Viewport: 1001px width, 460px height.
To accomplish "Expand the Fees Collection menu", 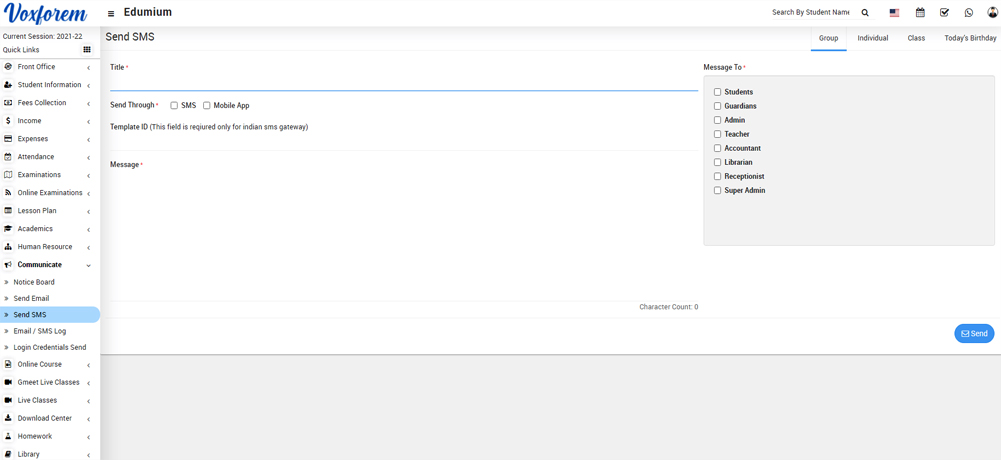I will (x=42, y=103).
